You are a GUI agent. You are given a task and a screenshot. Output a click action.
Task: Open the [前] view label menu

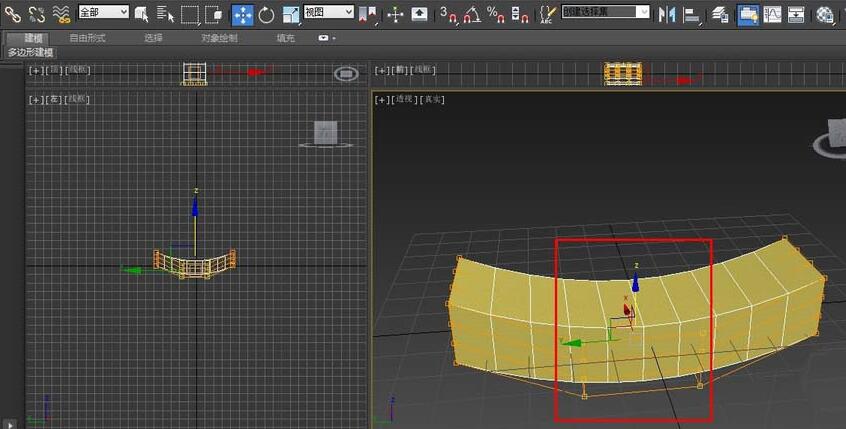(x=399, y=70)
